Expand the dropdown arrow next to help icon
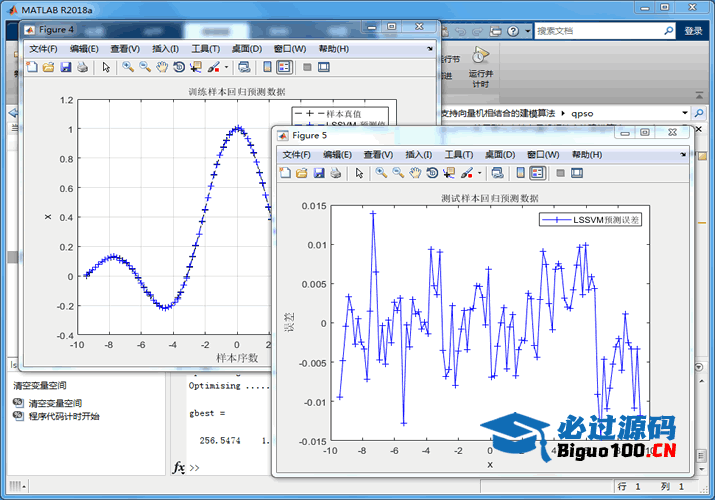The image size is (715, 500). (x=528, y=31)
